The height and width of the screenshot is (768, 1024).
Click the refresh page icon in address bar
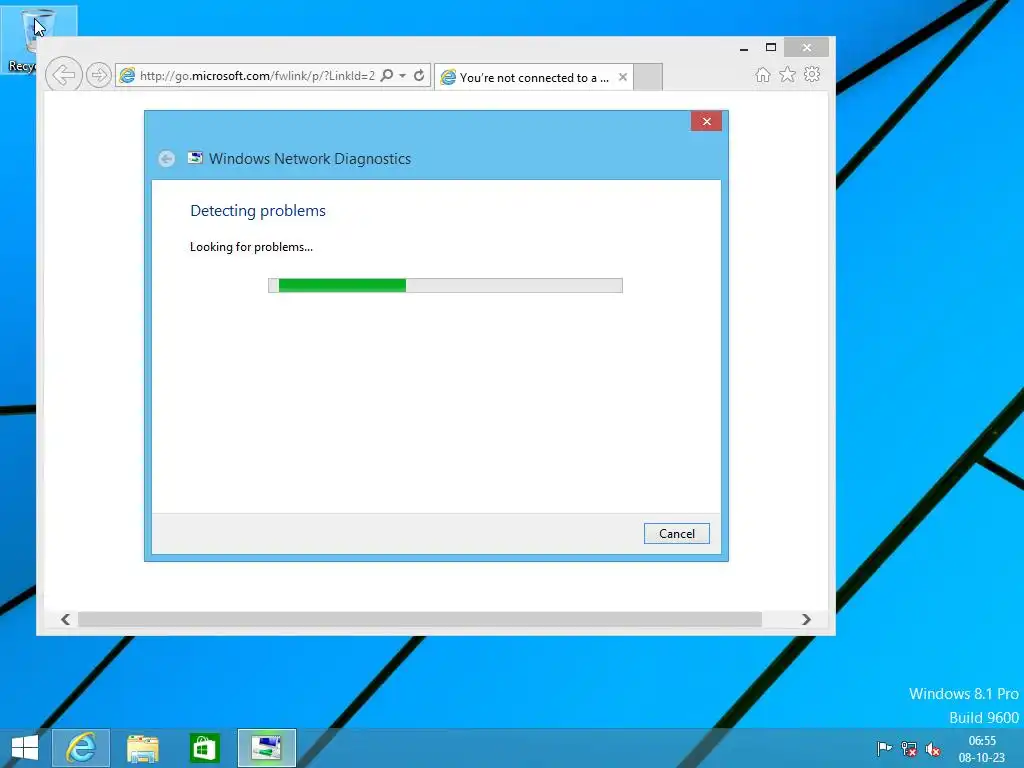tap(419, 75)
